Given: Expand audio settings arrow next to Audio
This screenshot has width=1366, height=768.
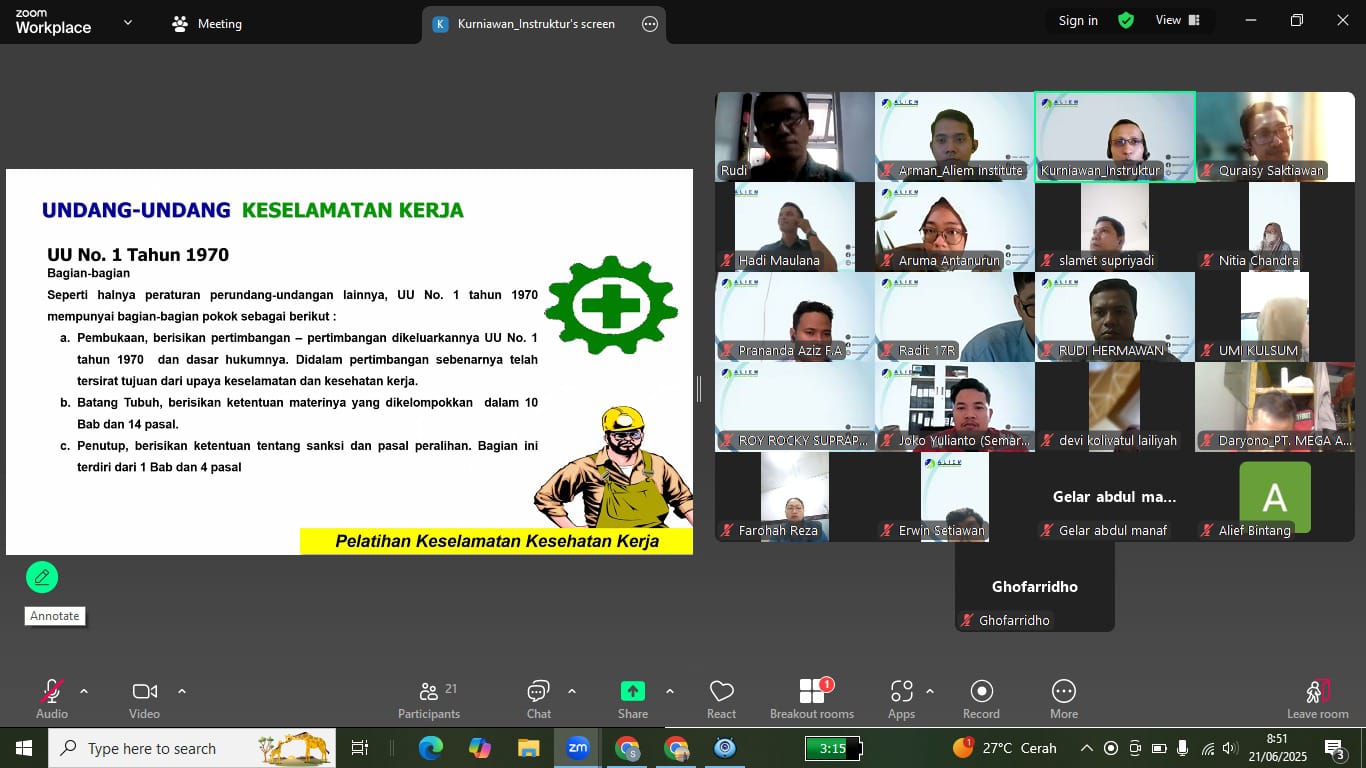Looking at the screenshot, I should [x=84, y=691].
